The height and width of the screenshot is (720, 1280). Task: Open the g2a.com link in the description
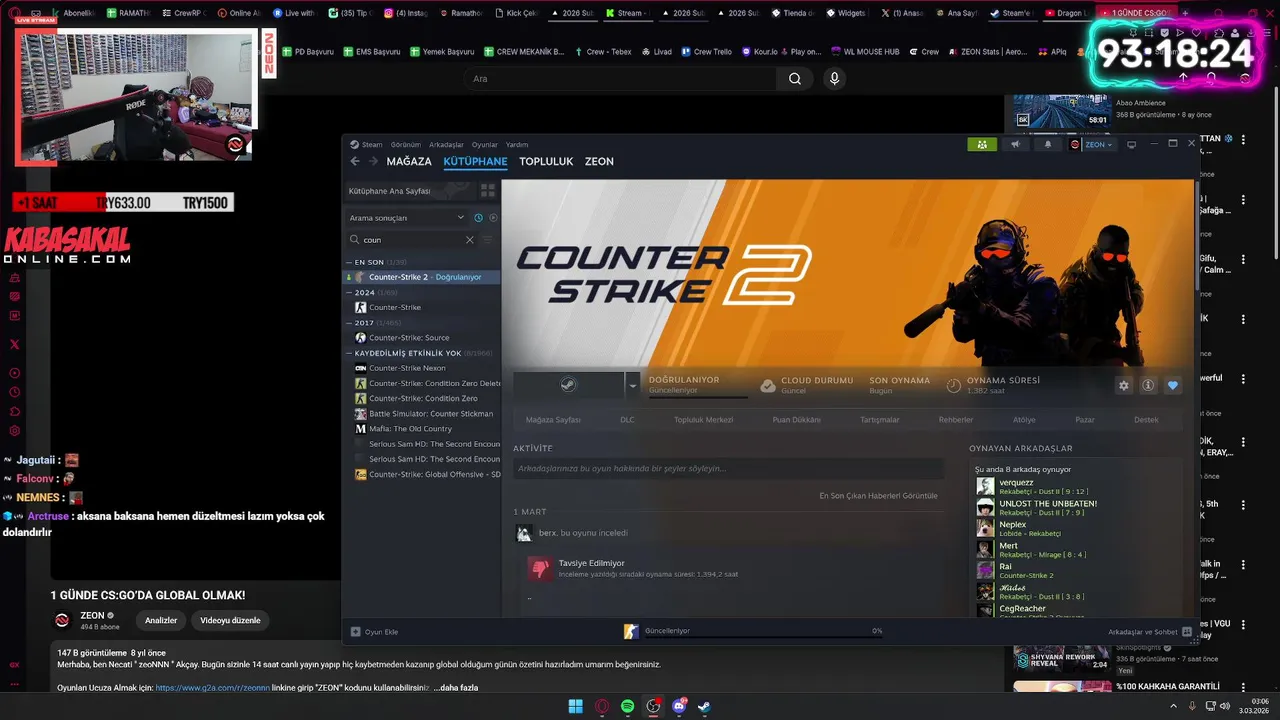[212, 688]
